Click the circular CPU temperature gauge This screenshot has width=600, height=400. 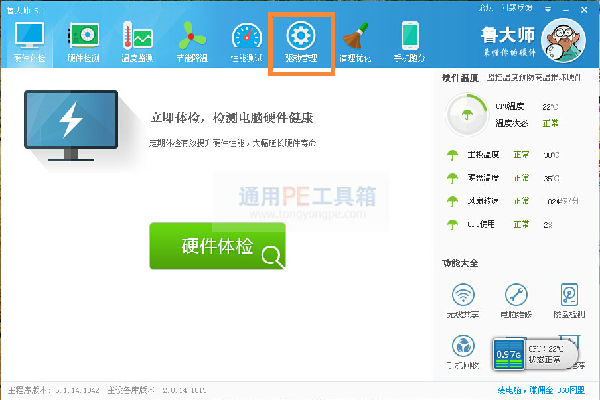click(467, 114)
